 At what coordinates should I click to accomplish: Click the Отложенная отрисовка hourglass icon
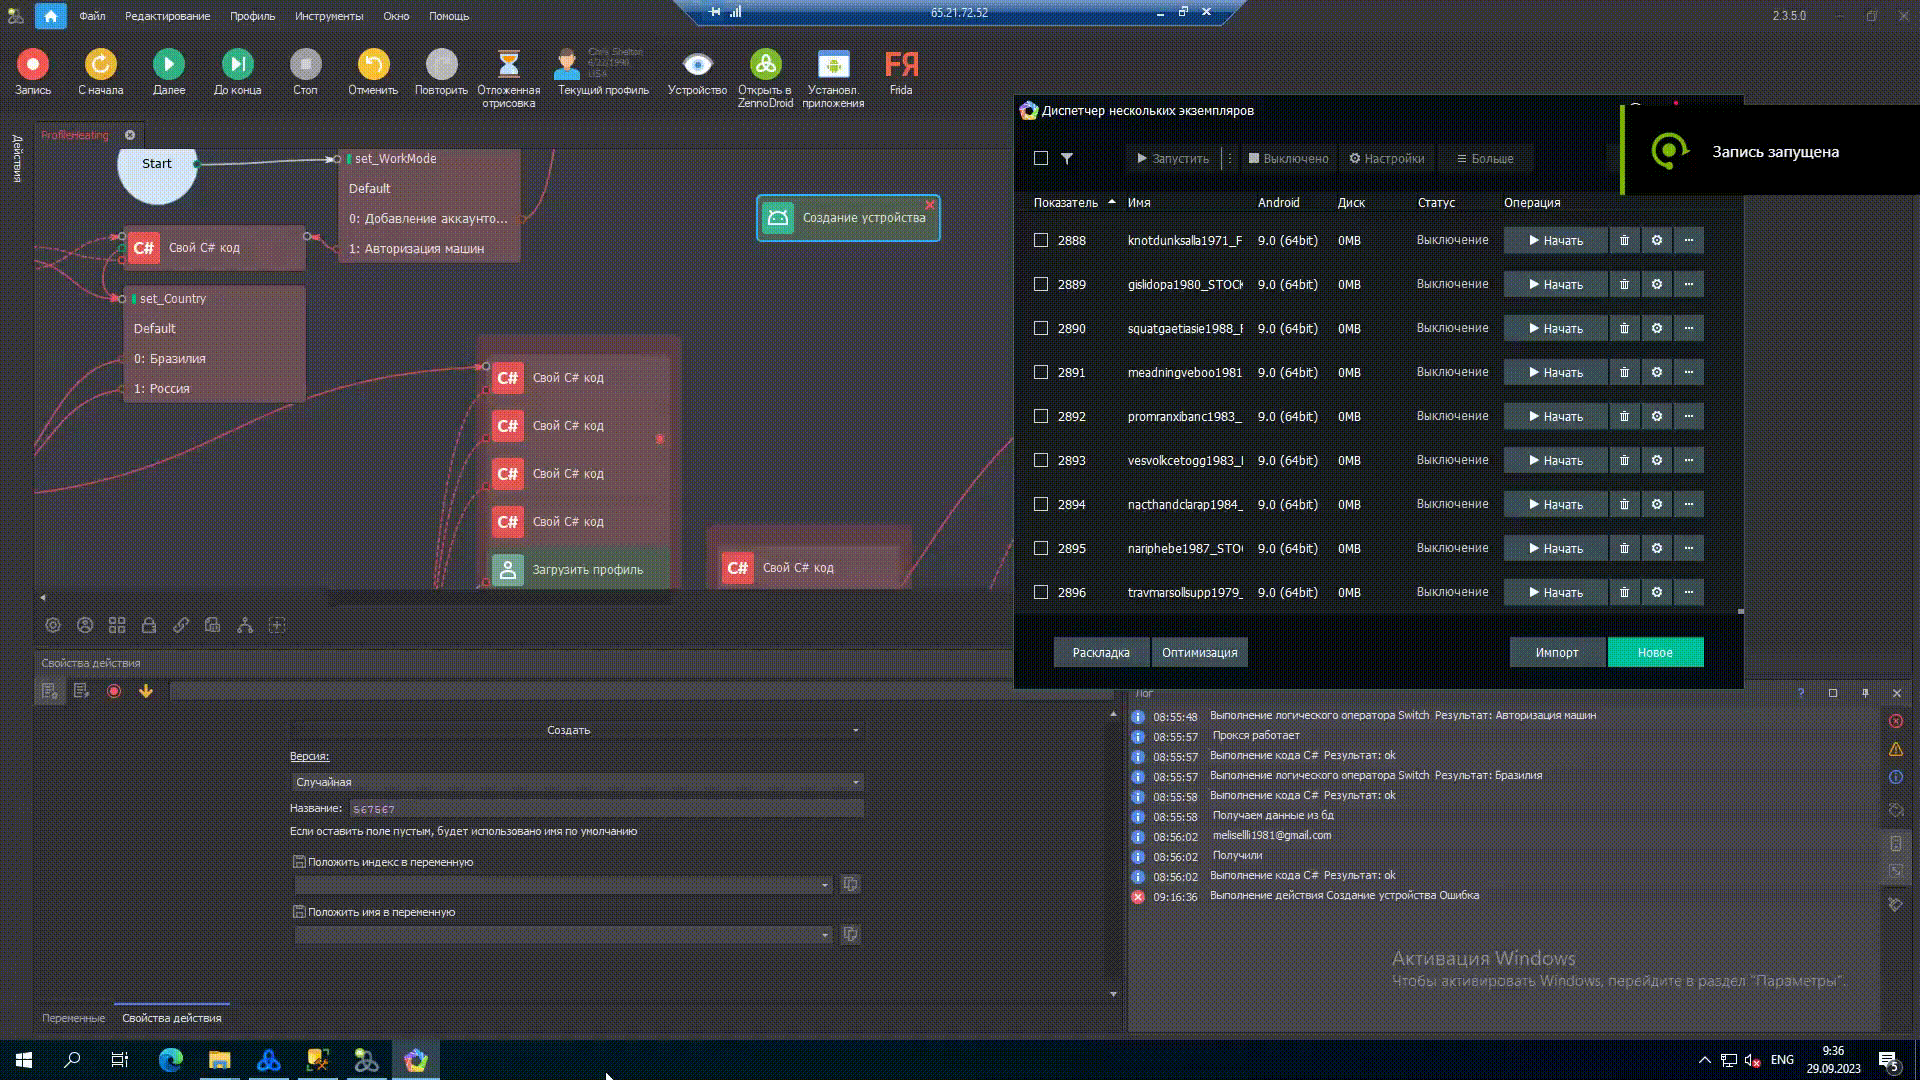point(508,65)
